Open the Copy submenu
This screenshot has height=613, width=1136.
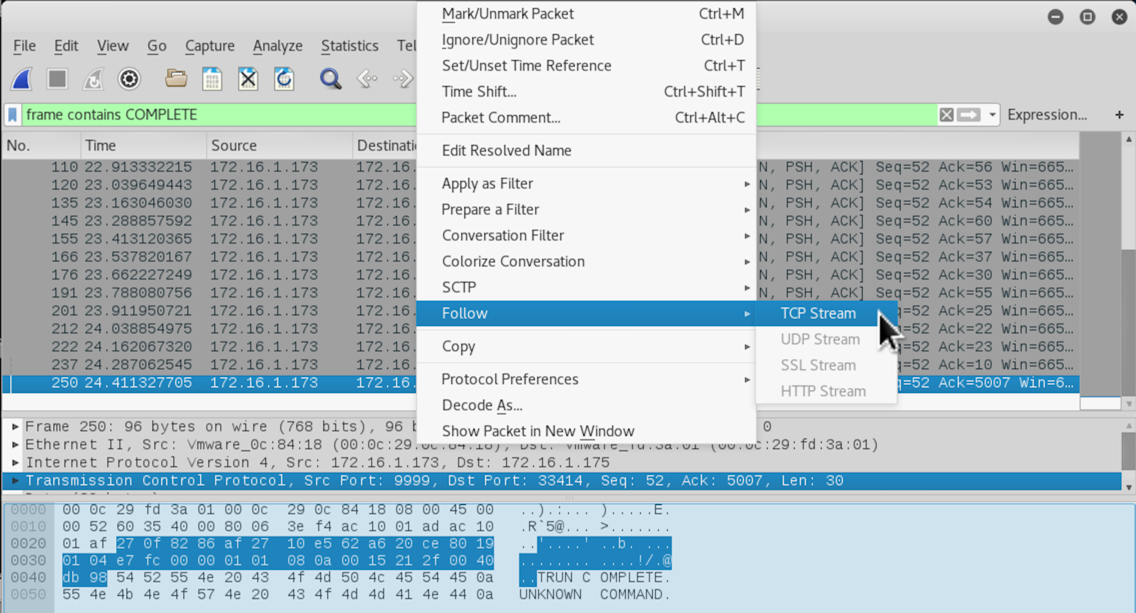[586, 346]
